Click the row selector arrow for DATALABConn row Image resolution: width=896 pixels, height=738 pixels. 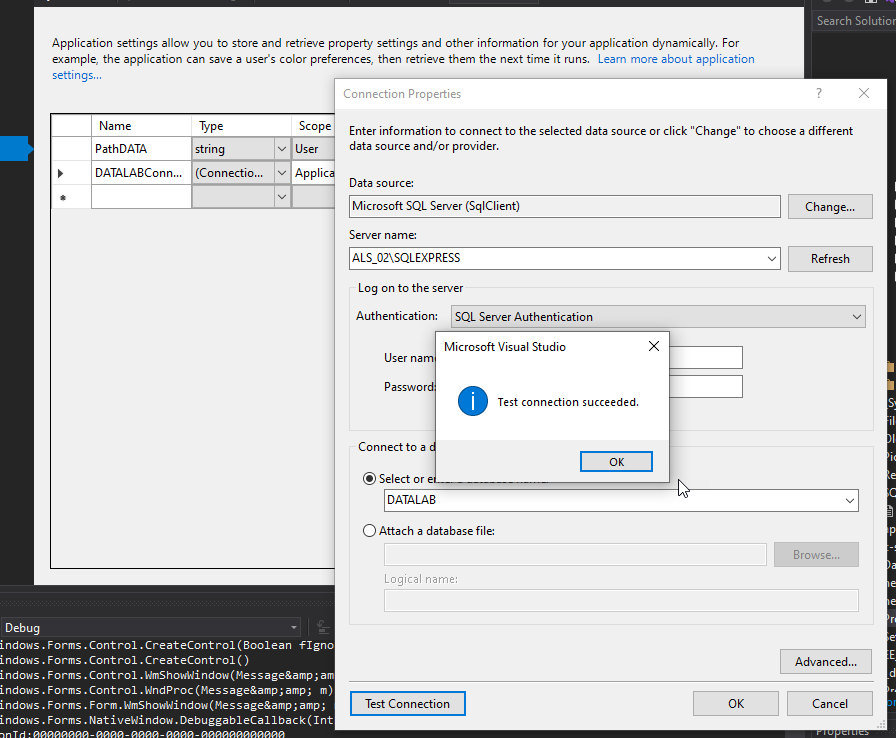tap(61, 173)
